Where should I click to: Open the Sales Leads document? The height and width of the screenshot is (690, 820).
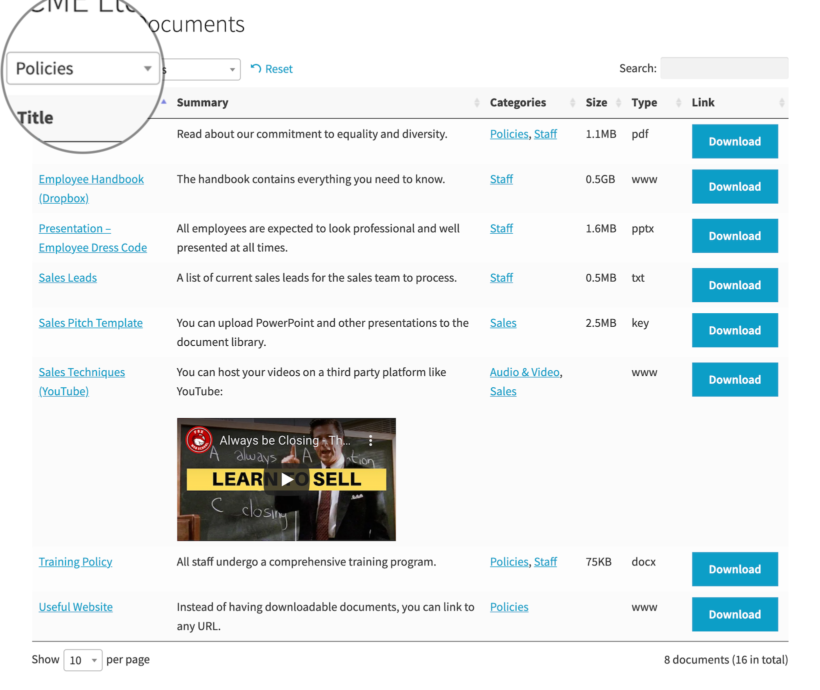tap(67, 277)
